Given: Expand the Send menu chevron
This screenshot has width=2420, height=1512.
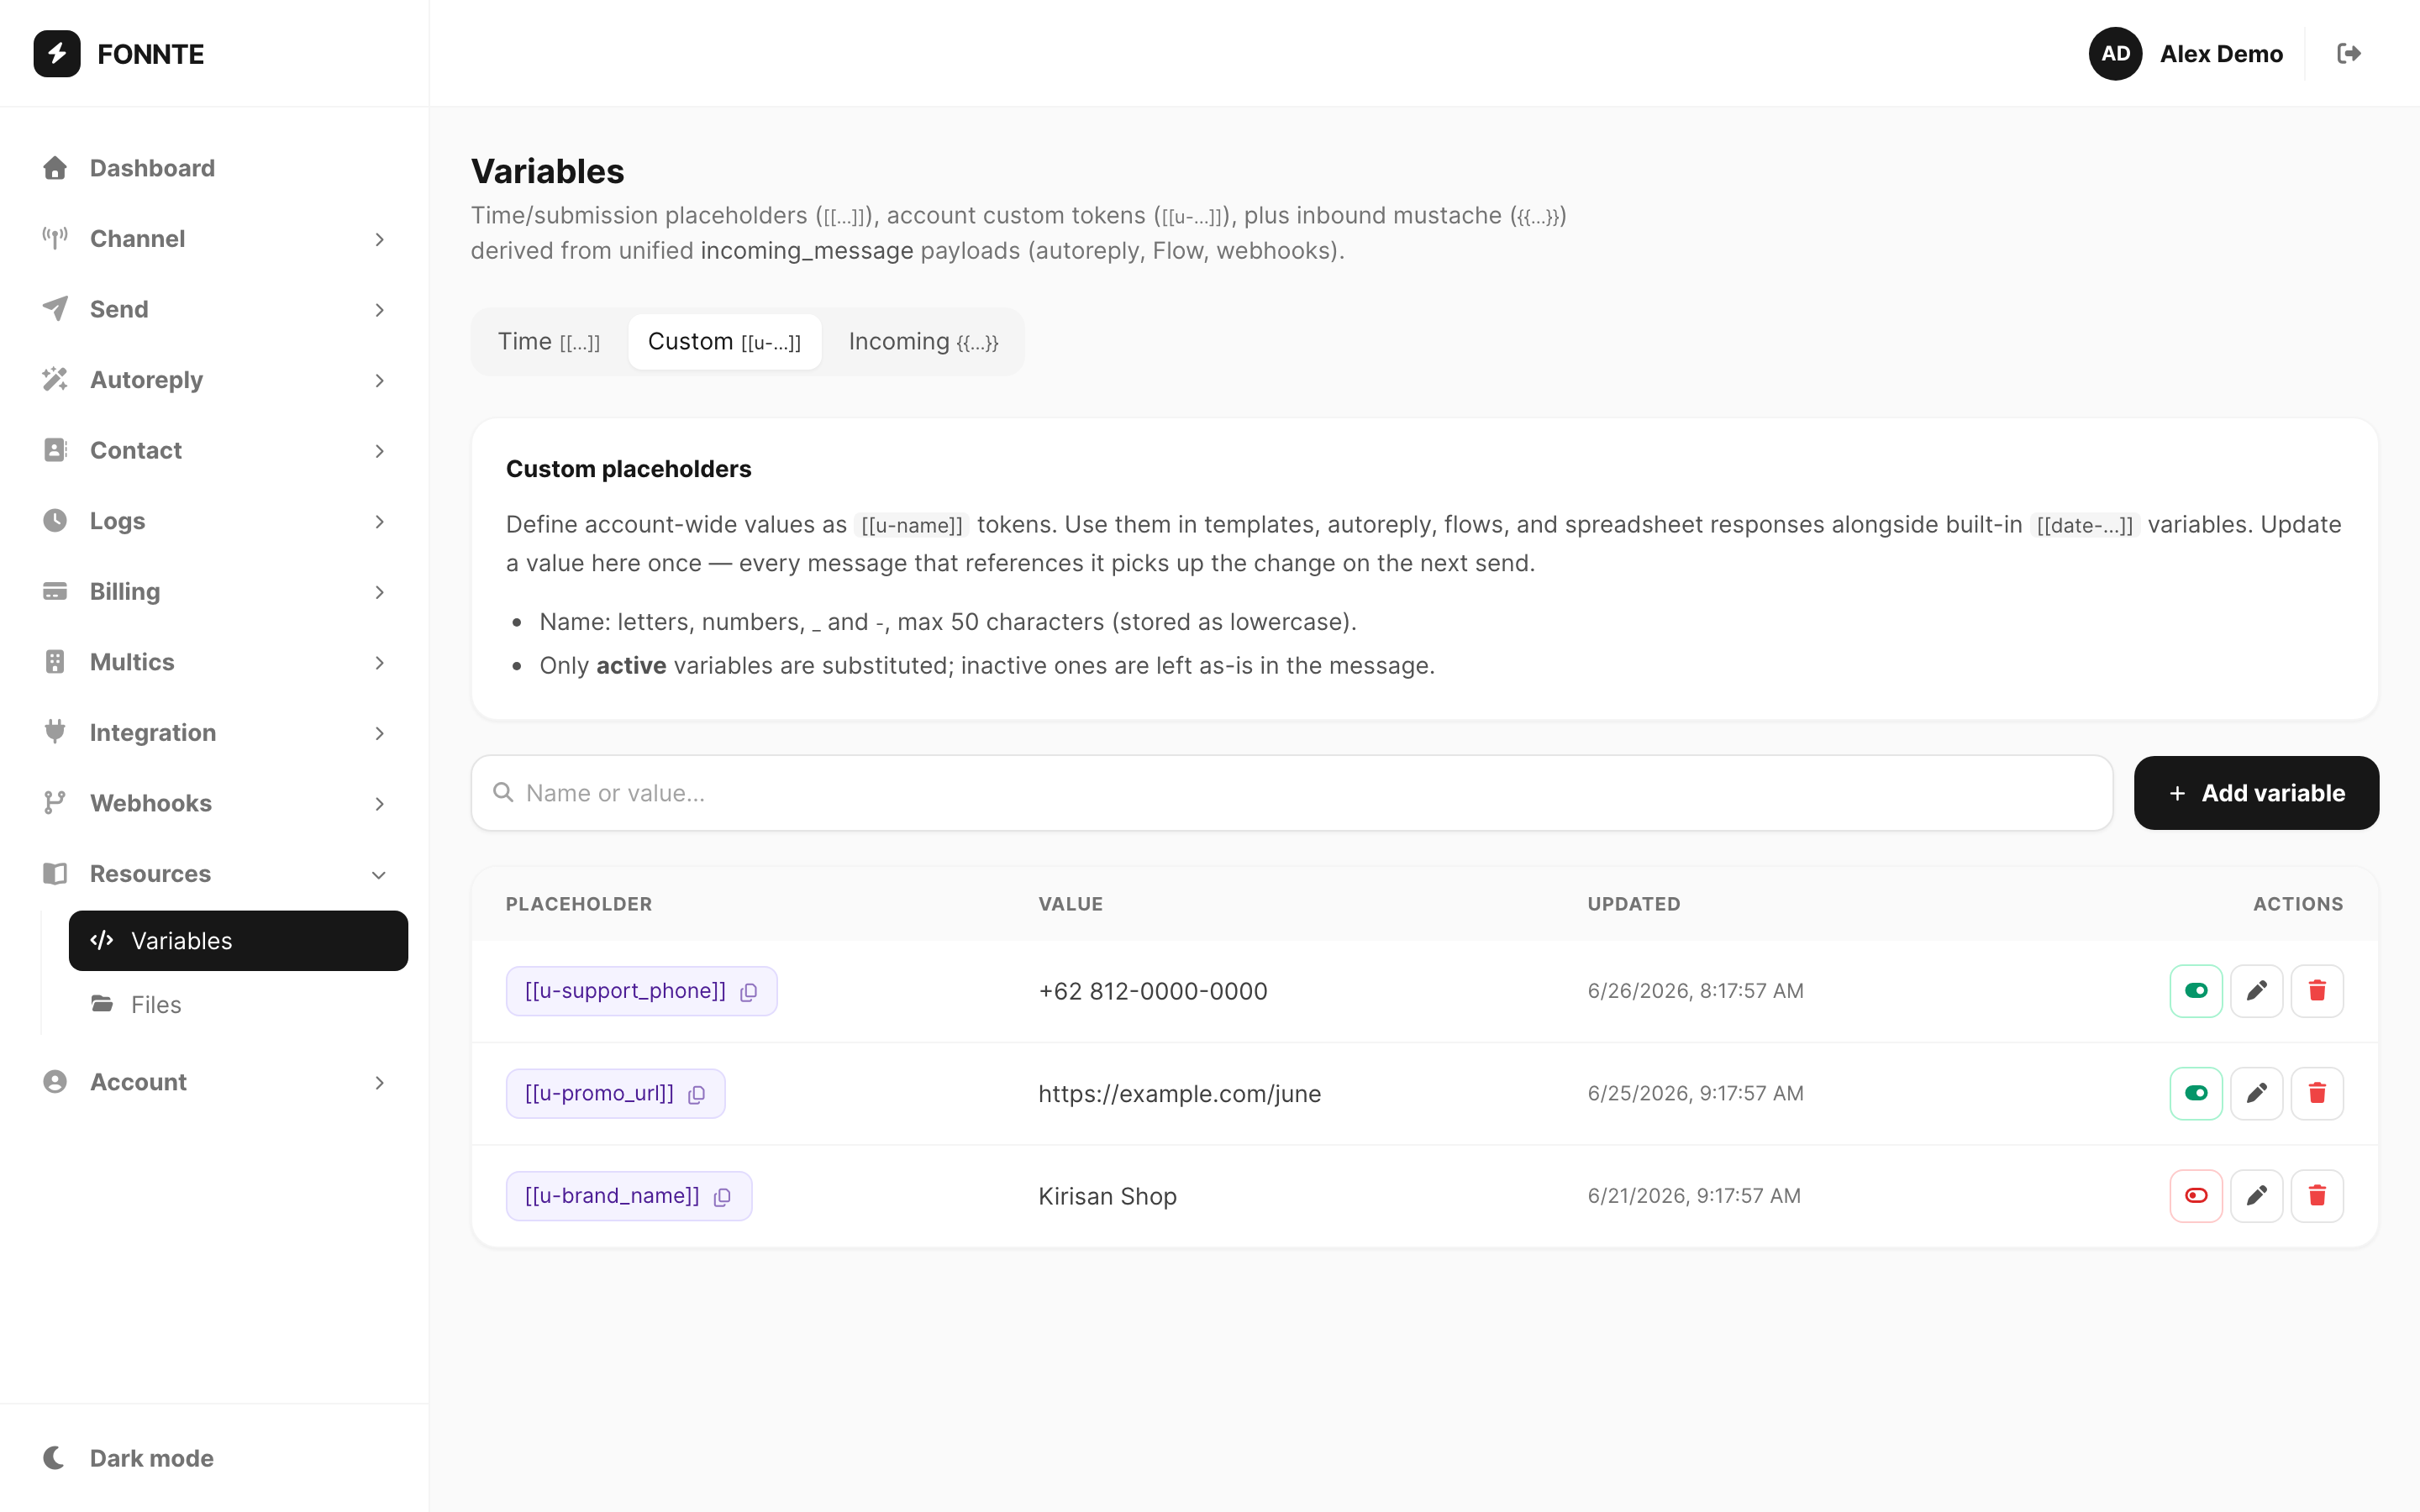Looking at the screenshot, I should tap(379, 310).
